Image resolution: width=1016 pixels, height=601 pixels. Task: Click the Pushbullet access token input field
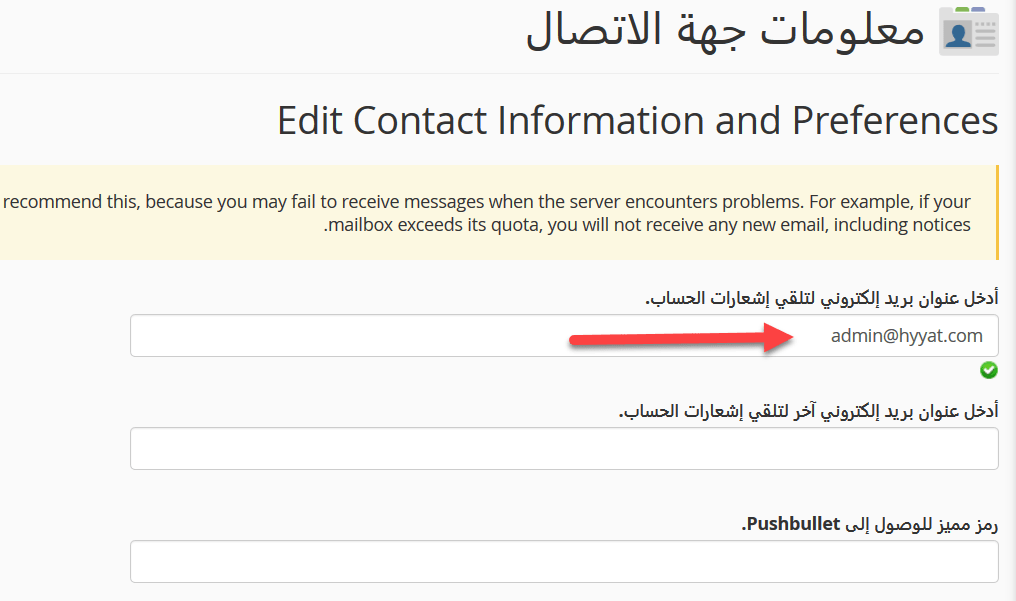tap(564, 561)
